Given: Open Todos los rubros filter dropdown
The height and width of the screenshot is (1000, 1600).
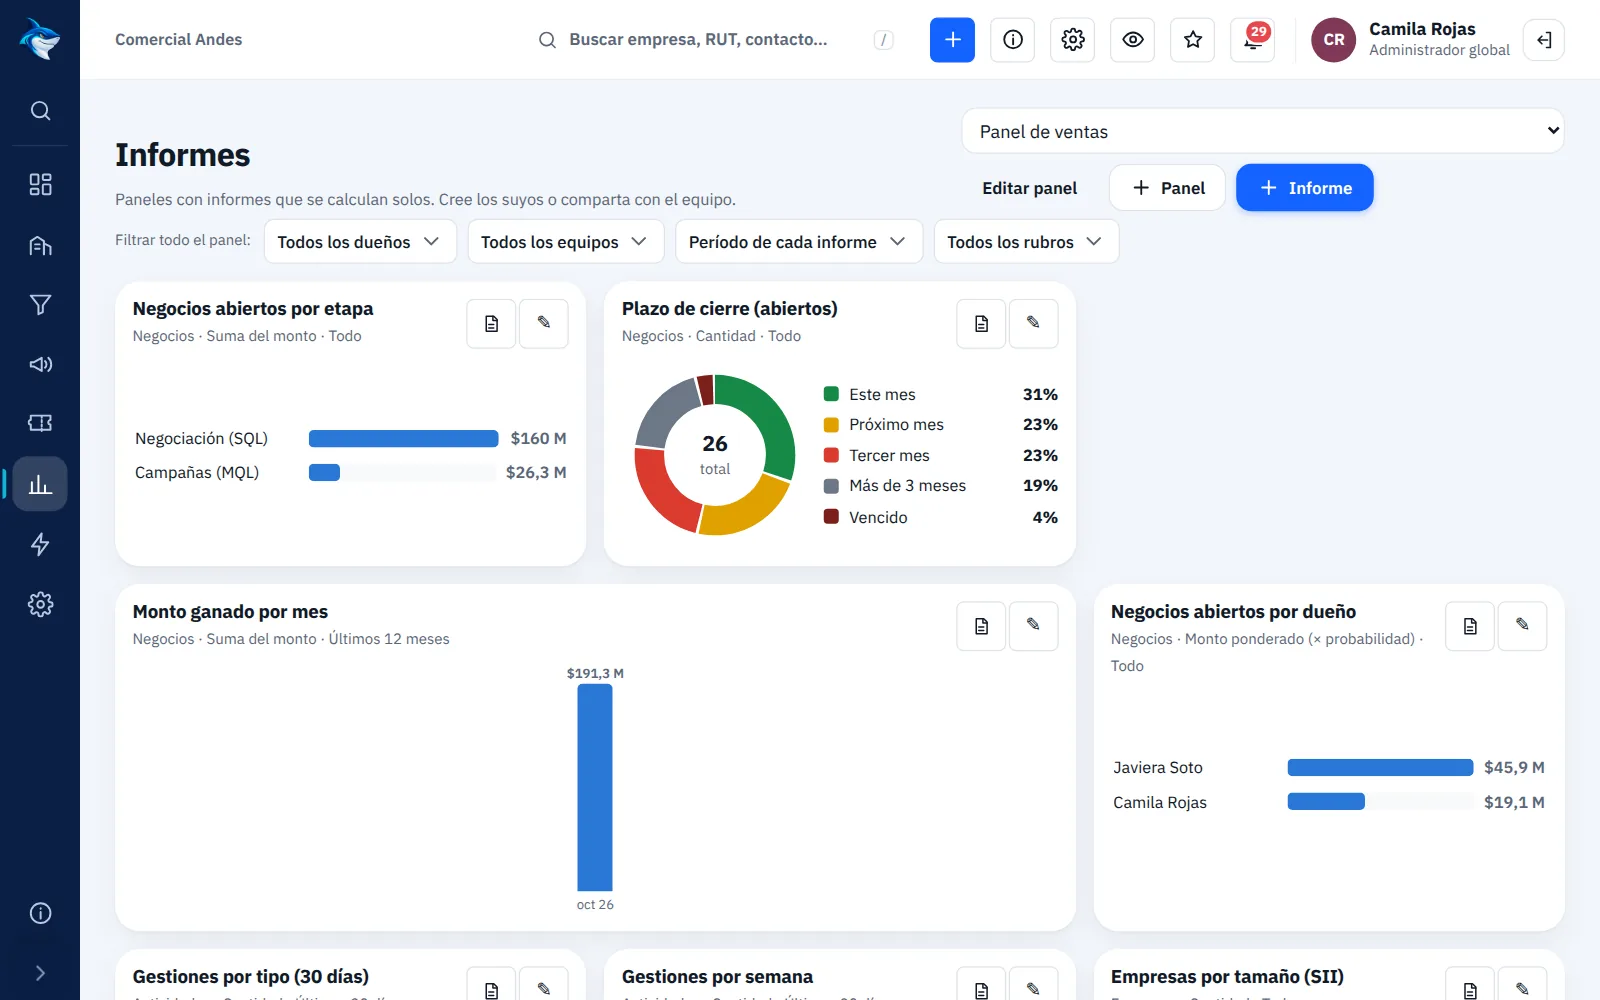Looking at the screenshot, I should [1026, 242].
